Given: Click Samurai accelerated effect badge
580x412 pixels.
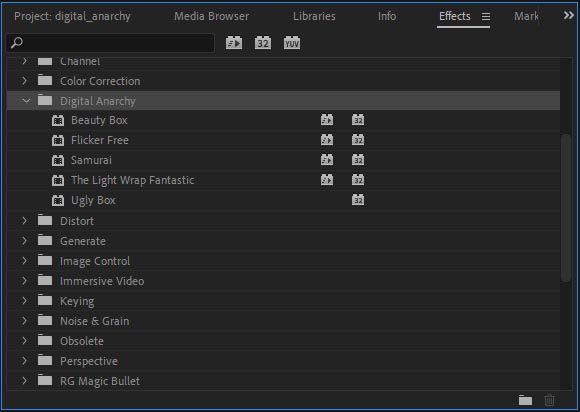Looking at the screenshot, I should [x=327, y=160].
